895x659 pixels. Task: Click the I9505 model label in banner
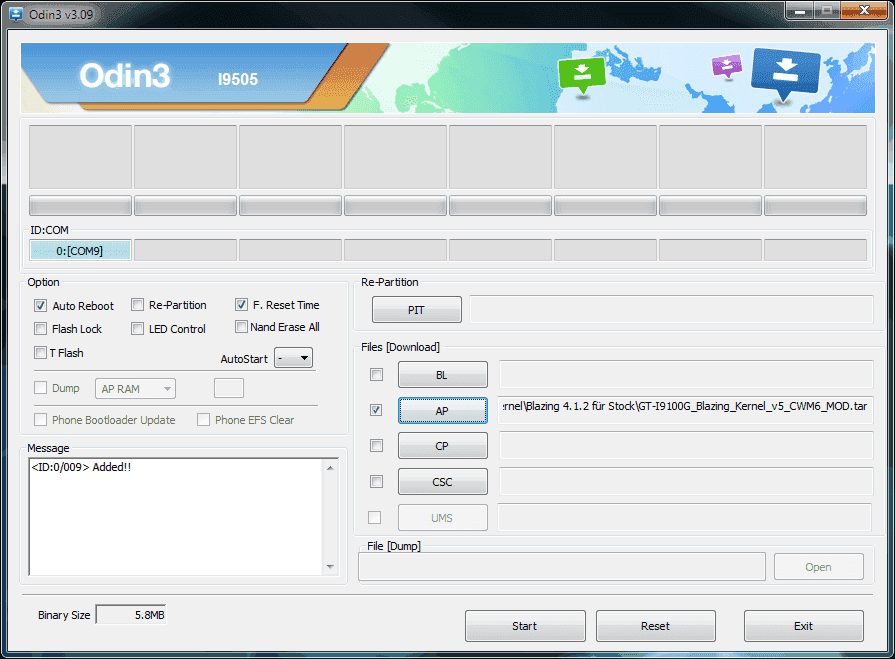coord(237,79)
